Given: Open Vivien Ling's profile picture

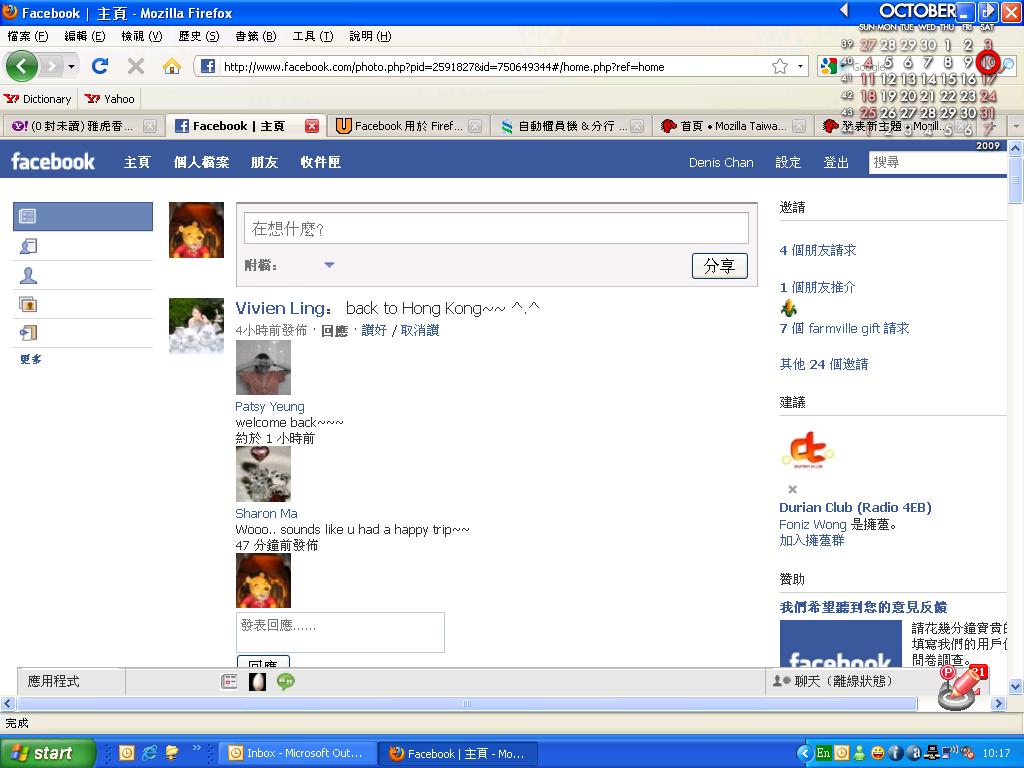Looking at the screenshot, I should 197,326.
